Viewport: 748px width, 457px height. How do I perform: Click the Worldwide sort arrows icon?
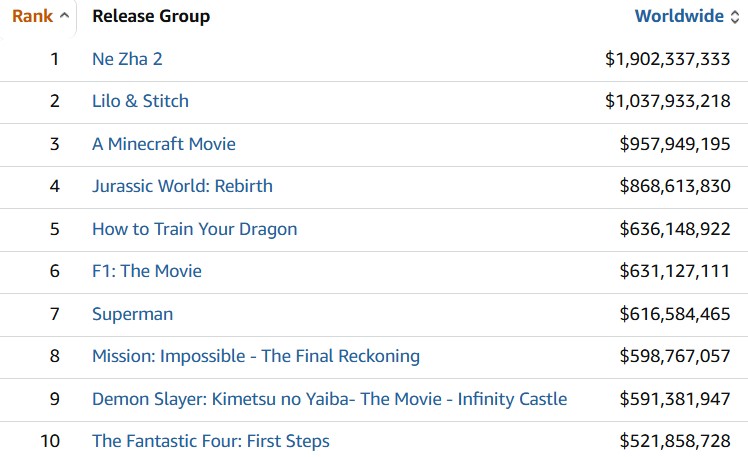[735, 16]
